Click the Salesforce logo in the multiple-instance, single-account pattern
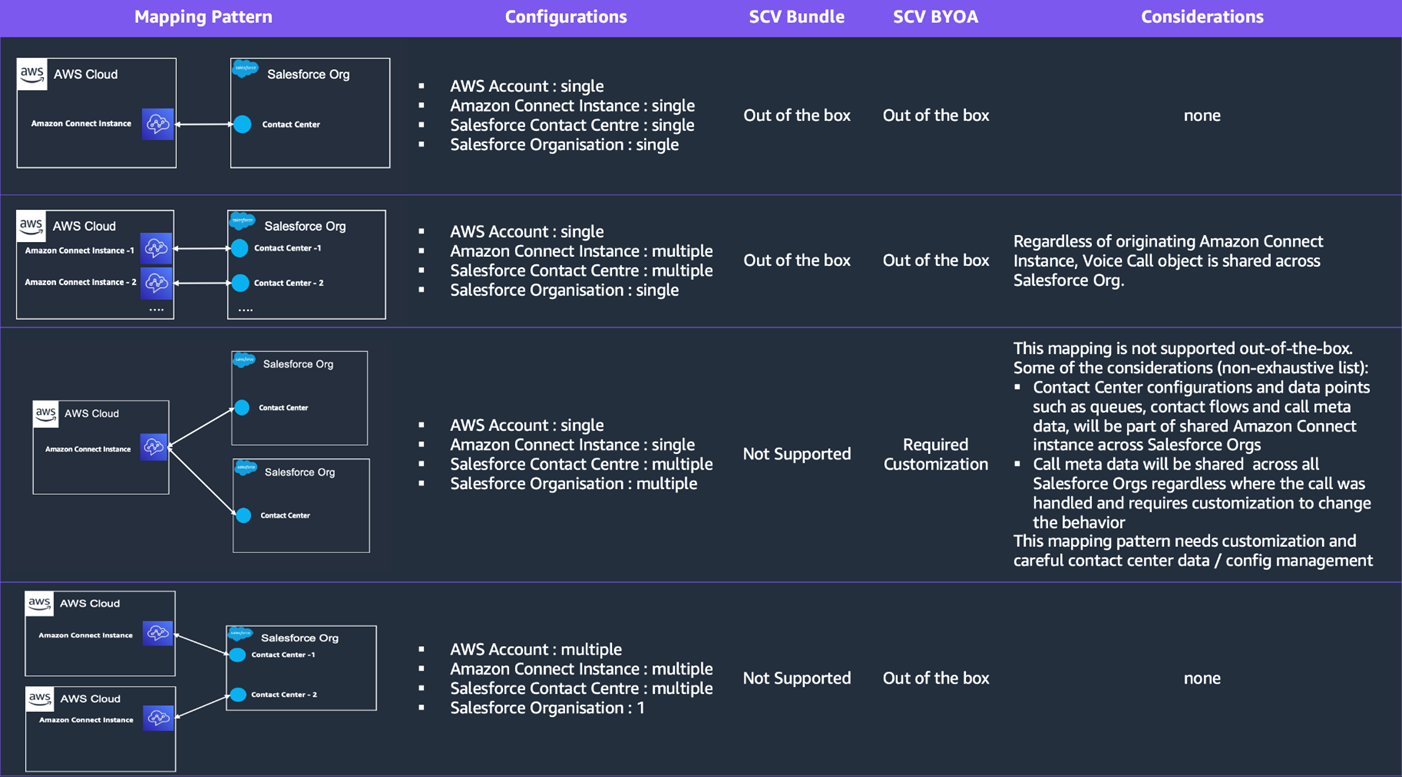The width and height of the screenshot is (1402, 777). click(x=242, y=220)
